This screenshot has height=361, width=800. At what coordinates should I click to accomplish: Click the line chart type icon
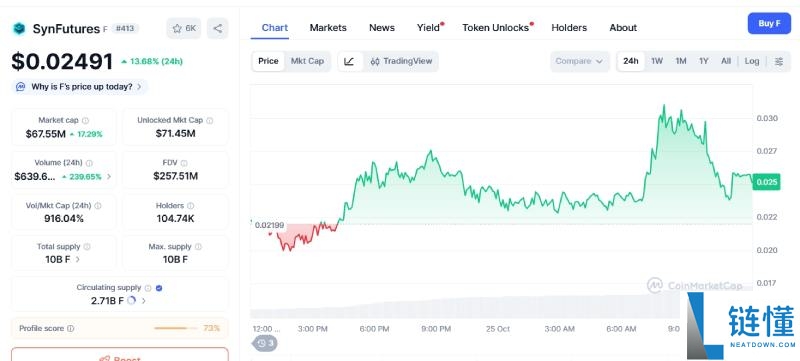point(349,61)
